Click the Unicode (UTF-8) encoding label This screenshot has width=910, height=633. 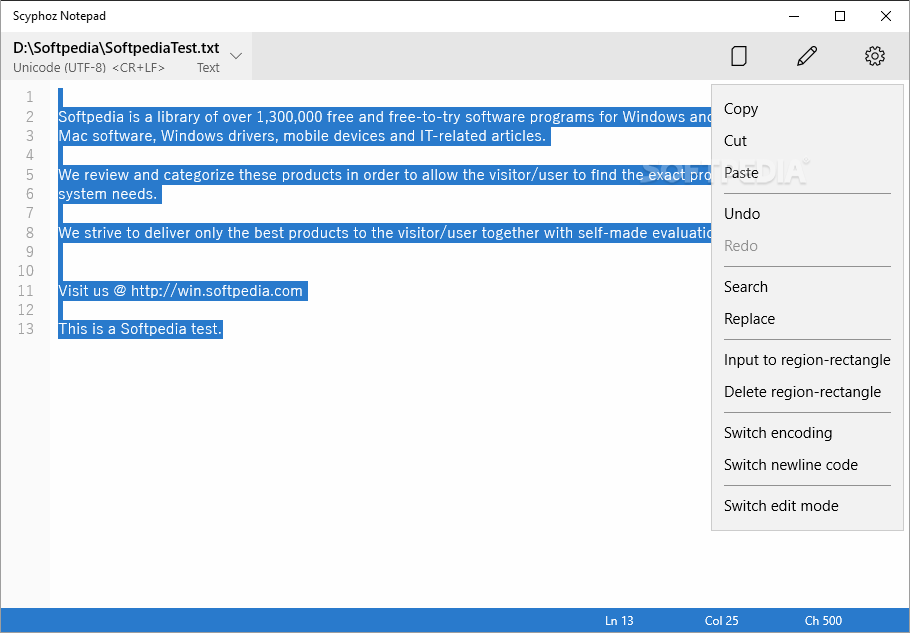pyautogui.click(x=59, y=68)
